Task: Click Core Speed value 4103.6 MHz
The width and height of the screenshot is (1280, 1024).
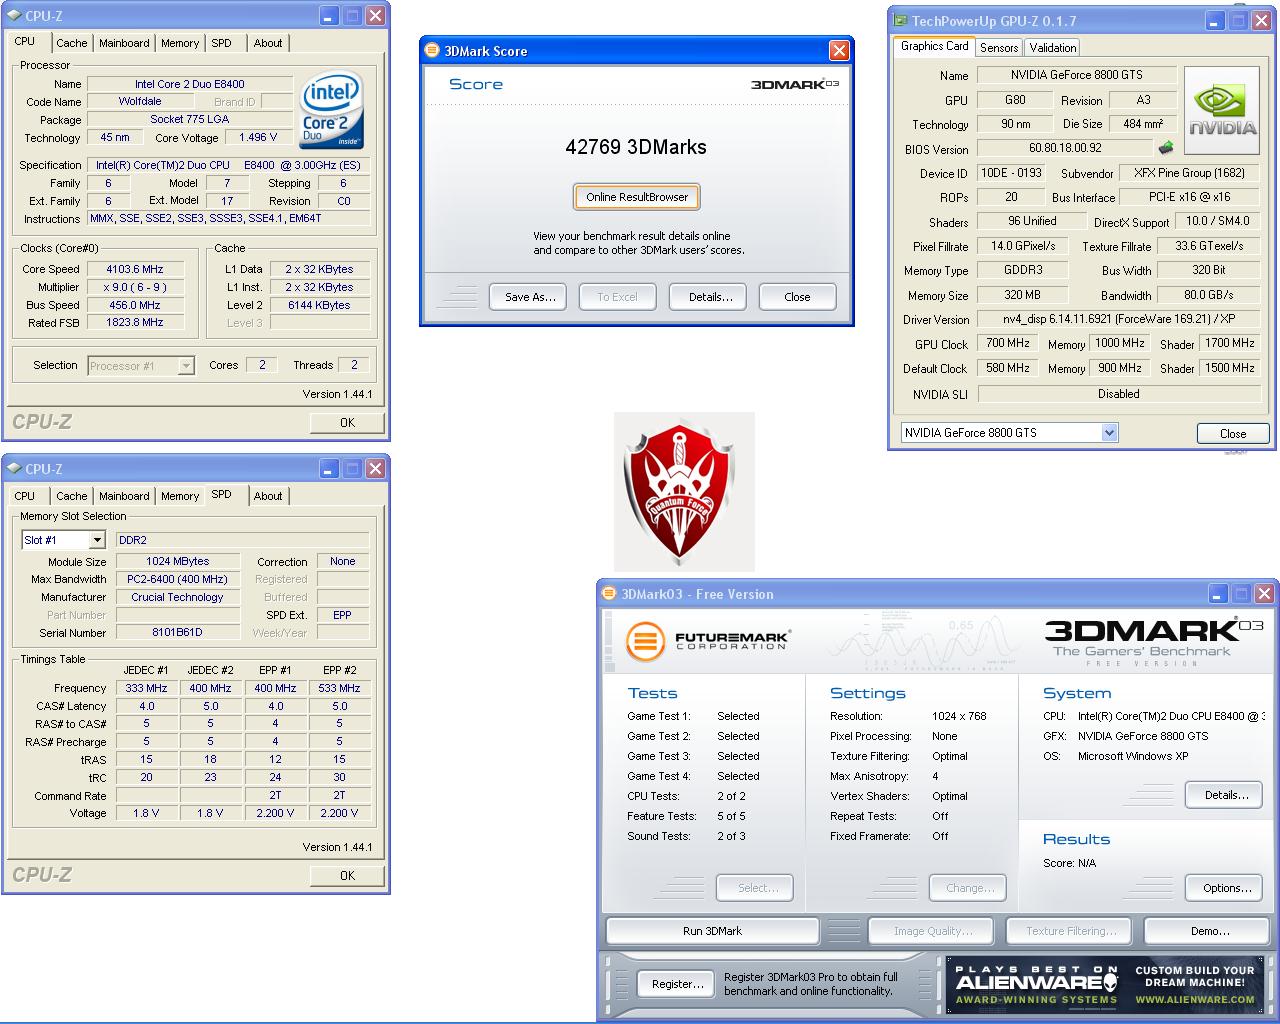Action: 135,269
